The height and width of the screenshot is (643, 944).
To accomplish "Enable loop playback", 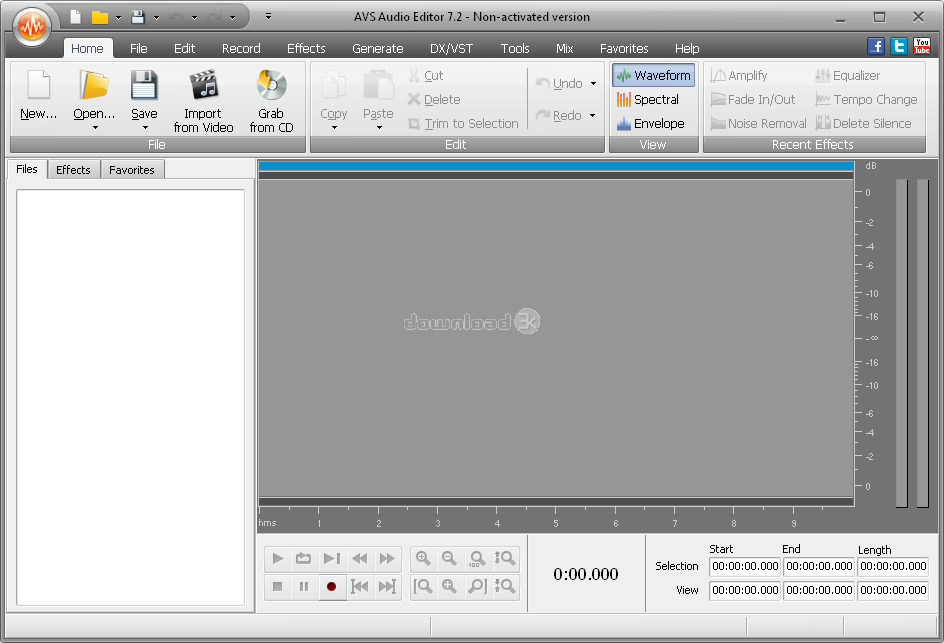I will click(303, 558).
